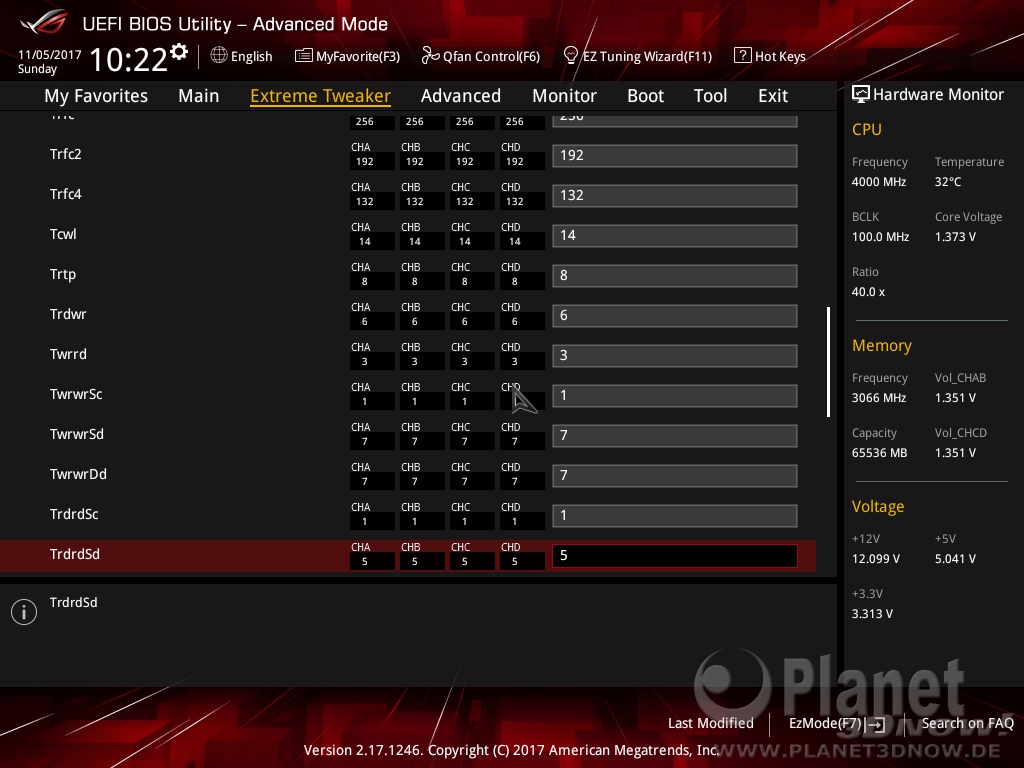
Task: Open date and time settings gear
Action: (179, 52)
